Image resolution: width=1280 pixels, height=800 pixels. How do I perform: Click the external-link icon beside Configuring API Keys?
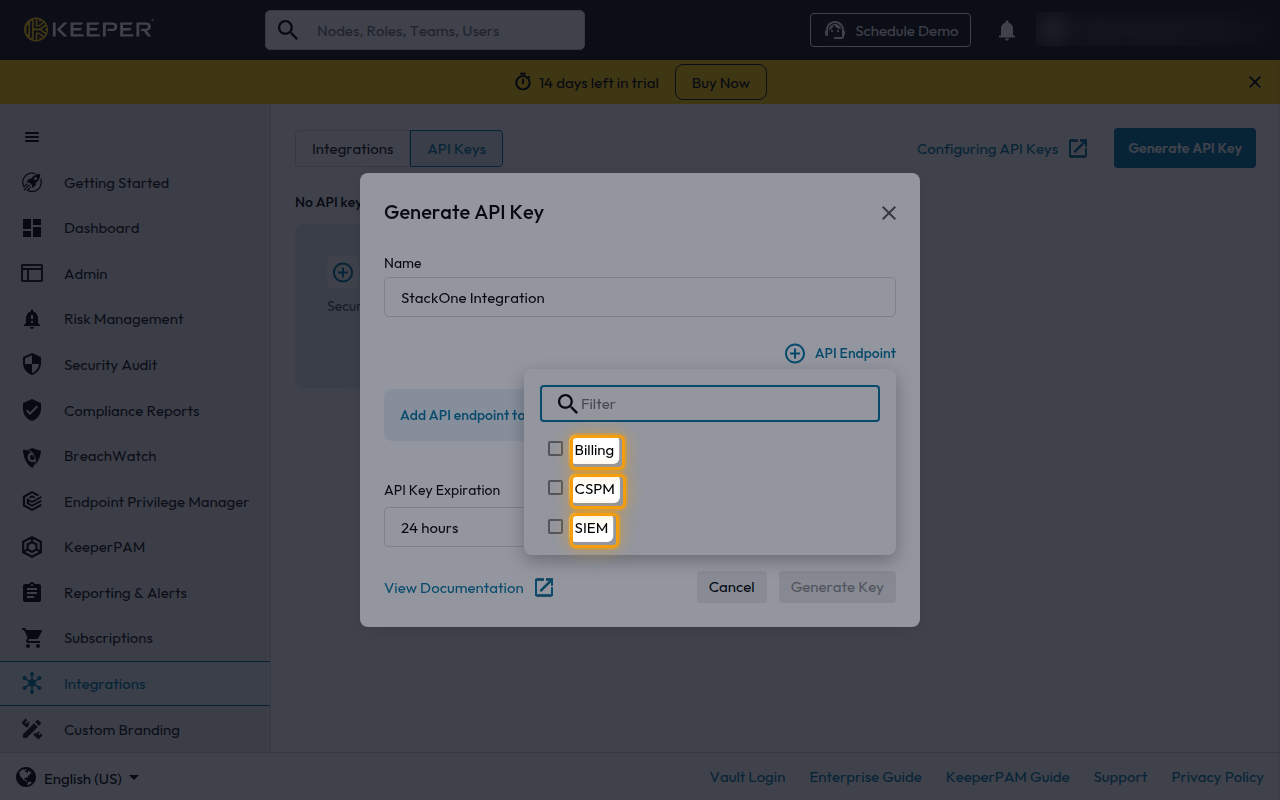click(x=1078, y=148)
